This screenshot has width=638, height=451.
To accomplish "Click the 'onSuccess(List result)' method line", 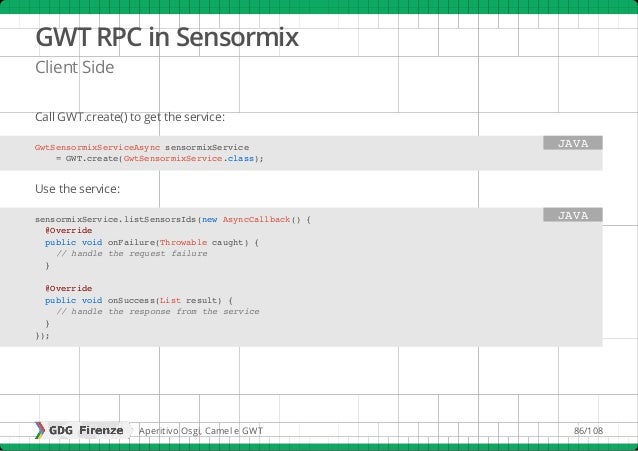I will click(x=139, y=300).
